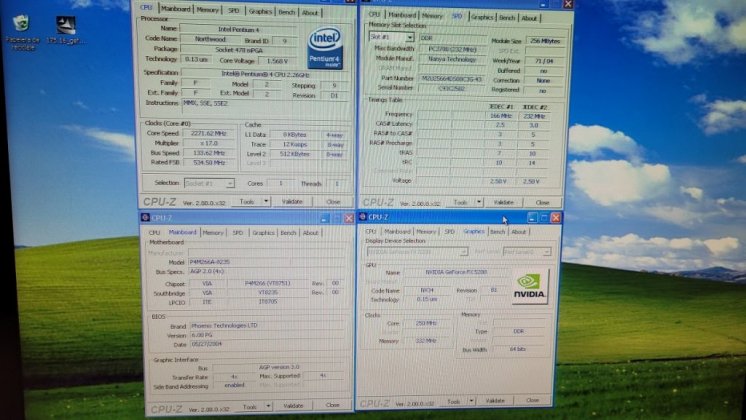Switch to Mainboard tab in CPU window
746x420 pixels.
tap(176, 9)
